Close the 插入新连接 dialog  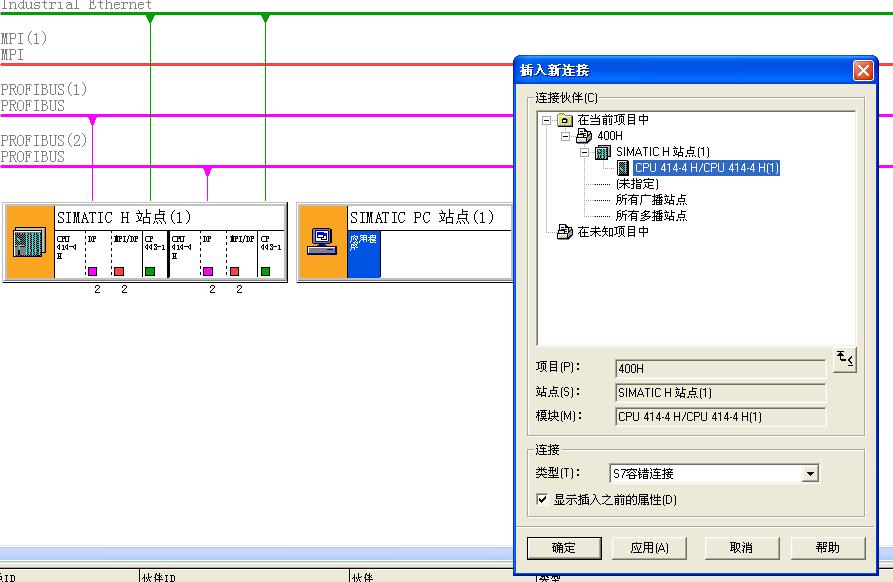point(863,71)
